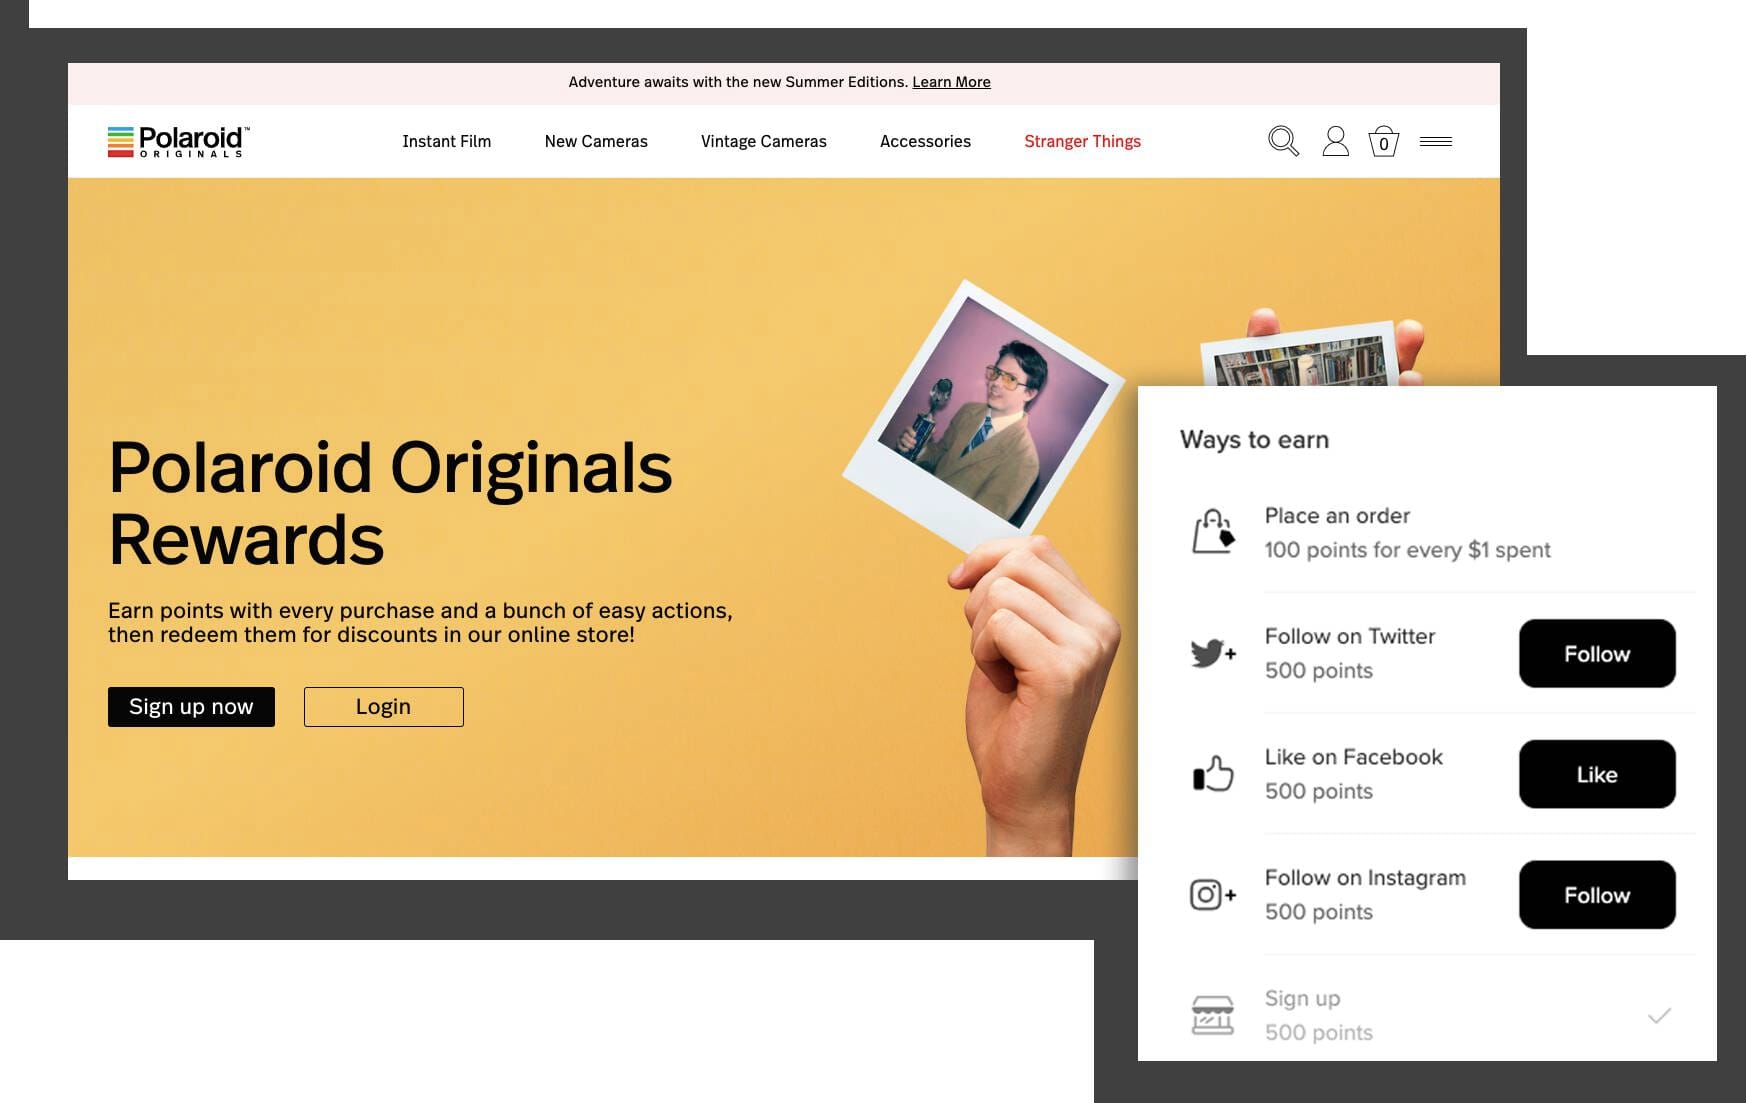Click the Facebook thumbs-up icon

[x=1212, y=773]
